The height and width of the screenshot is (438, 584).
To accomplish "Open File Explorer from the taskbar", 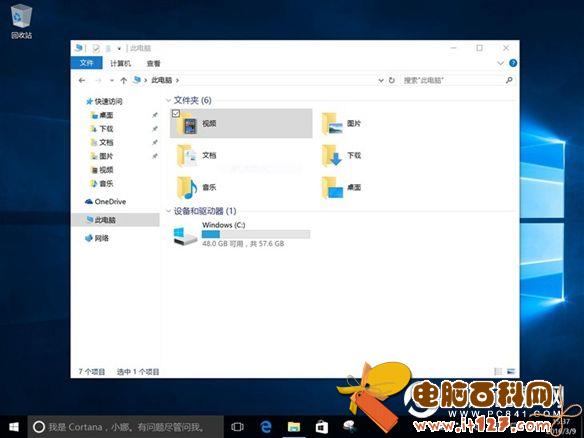I will click(294, 427).
